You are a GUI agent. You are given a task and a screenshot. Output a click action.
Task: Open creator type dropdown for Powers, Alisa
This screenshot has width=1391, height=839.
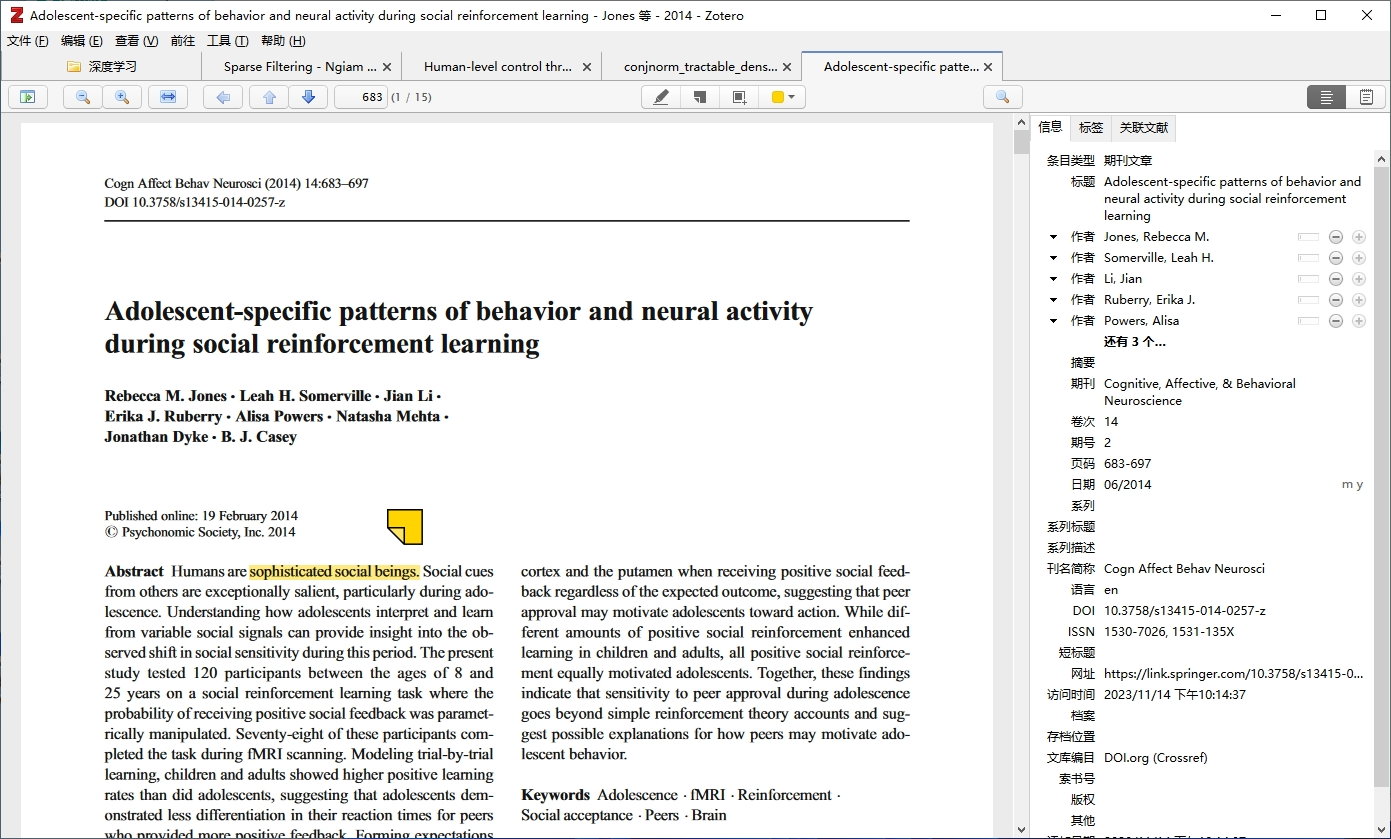pos(1053,321)
